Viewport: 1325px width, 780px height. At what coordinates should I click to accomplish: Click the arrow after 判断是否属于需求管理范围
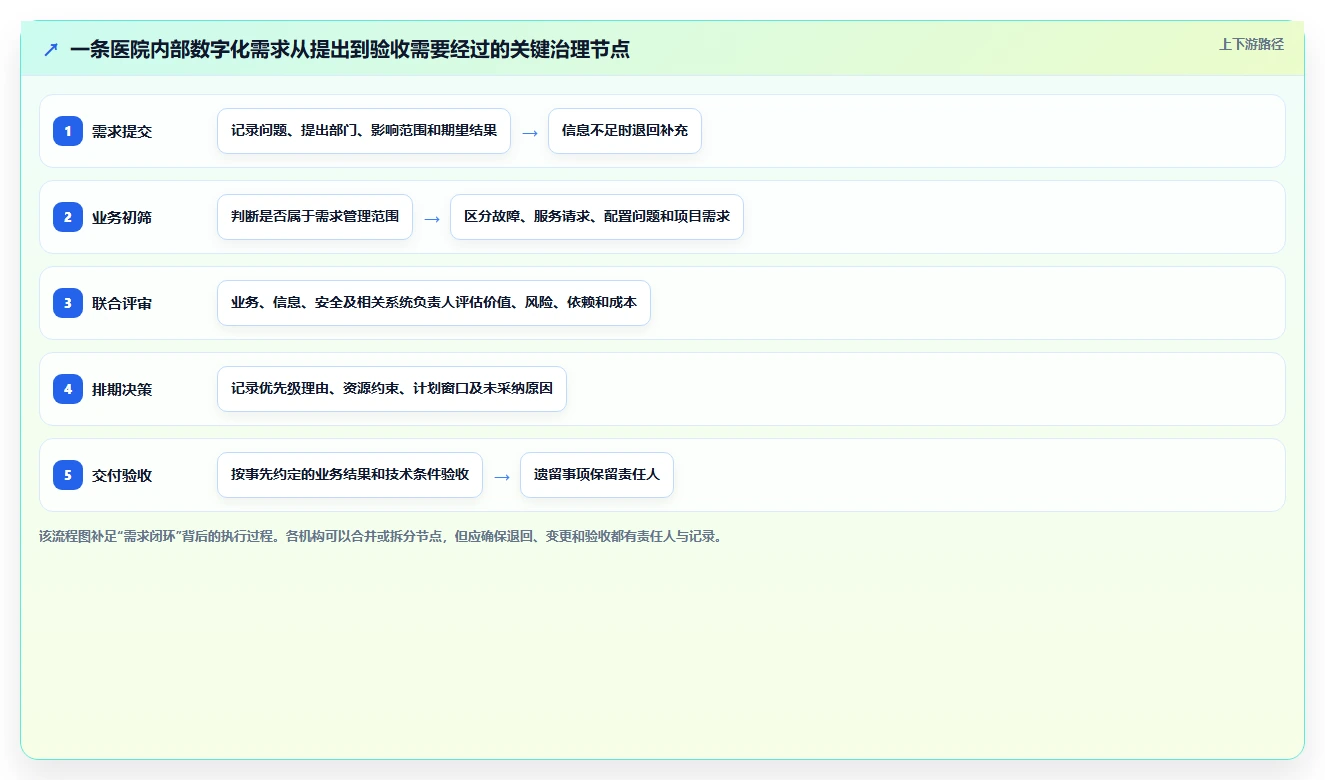pos(432,218)
